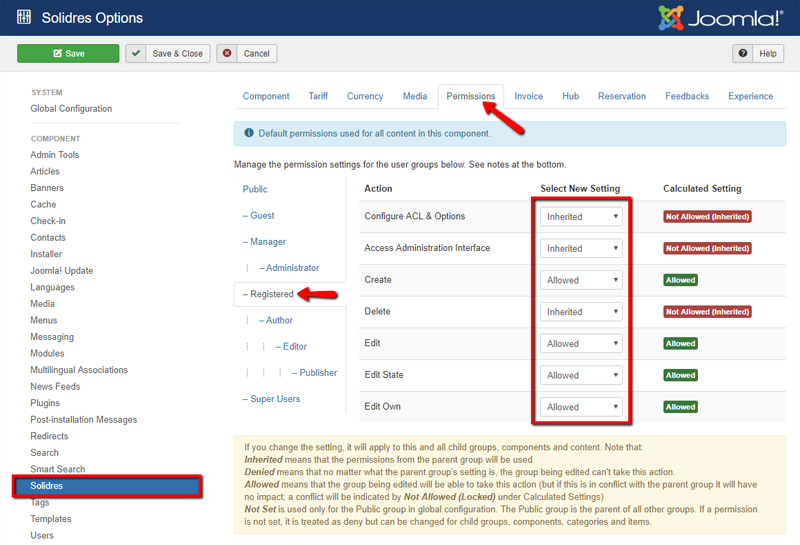
Task: Open Banners component options
Action: 47,188
